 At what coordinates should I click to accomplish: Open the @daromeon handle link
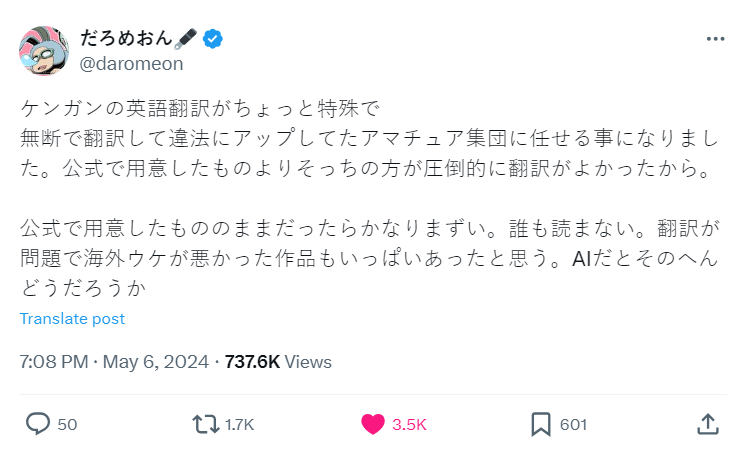(x=130, y=63)
